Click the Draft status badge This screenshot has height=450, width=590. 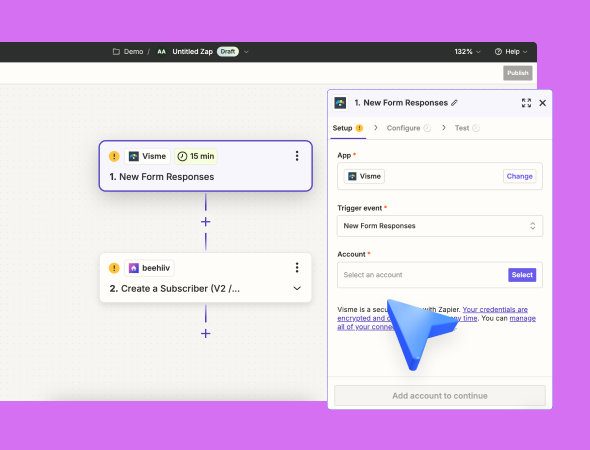(x=228, y=52)
